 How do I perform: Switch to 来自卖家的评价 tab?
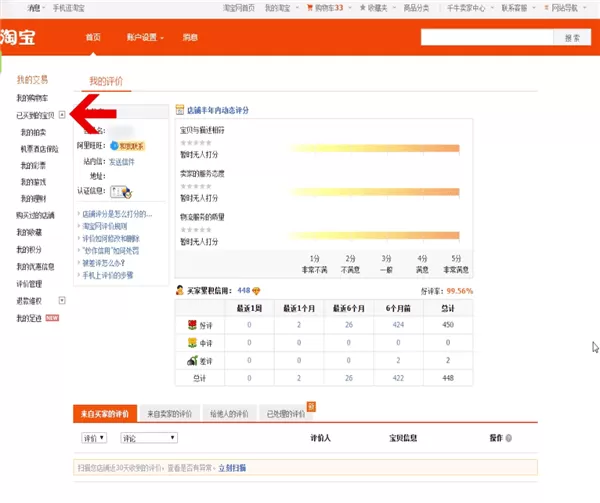coord(170,413)
